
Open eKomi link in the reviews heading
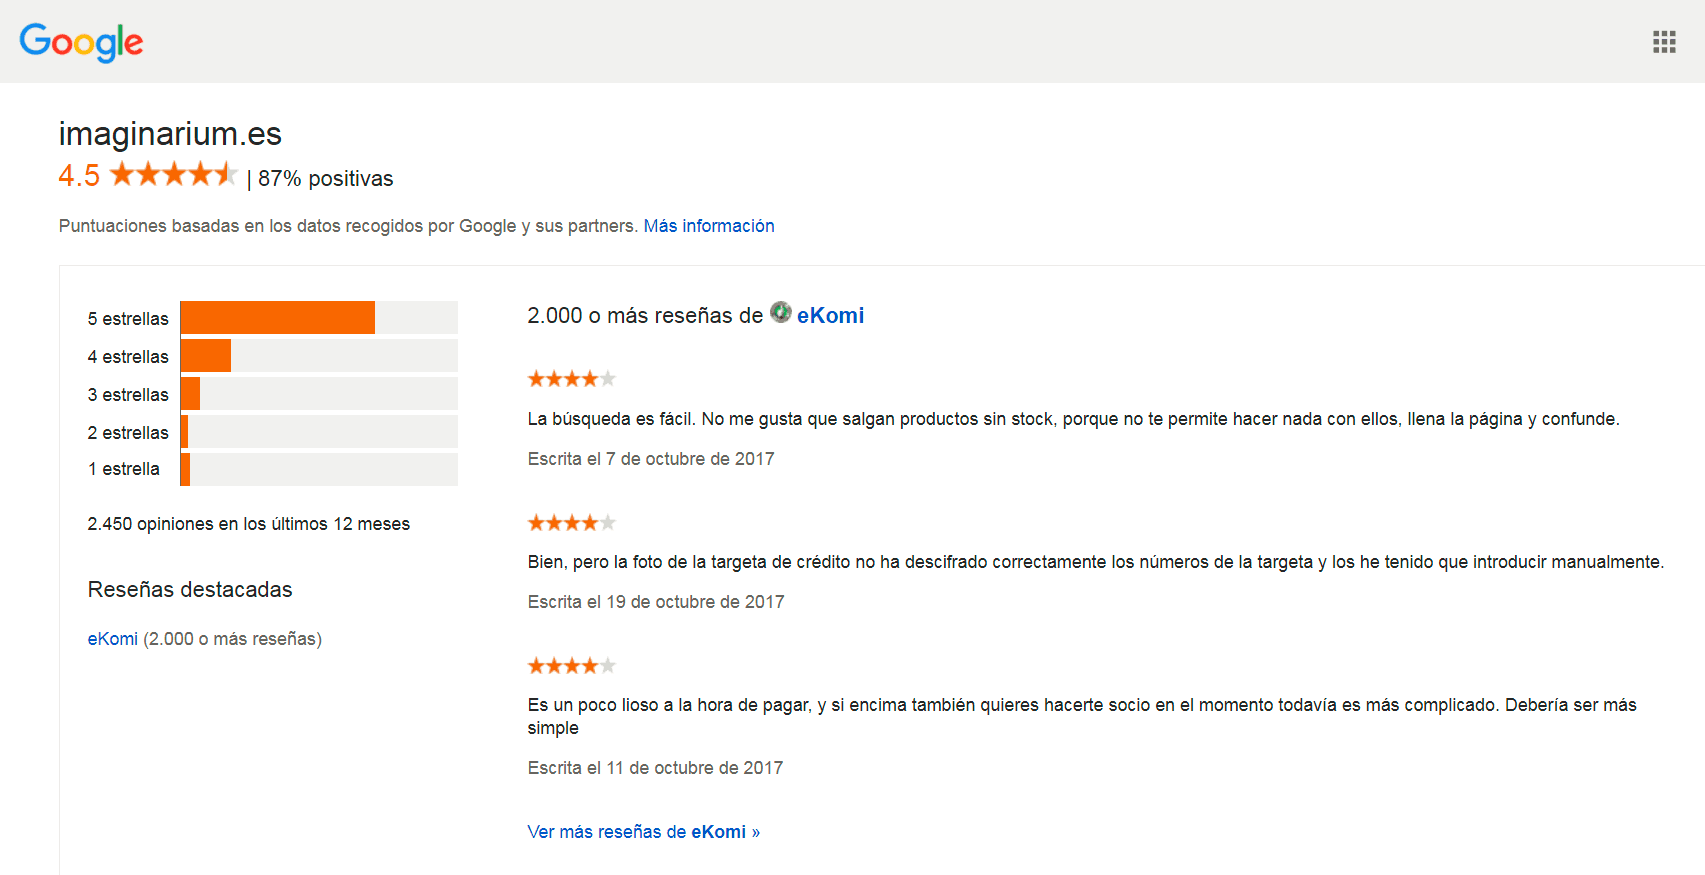click(x=830, y=315)
